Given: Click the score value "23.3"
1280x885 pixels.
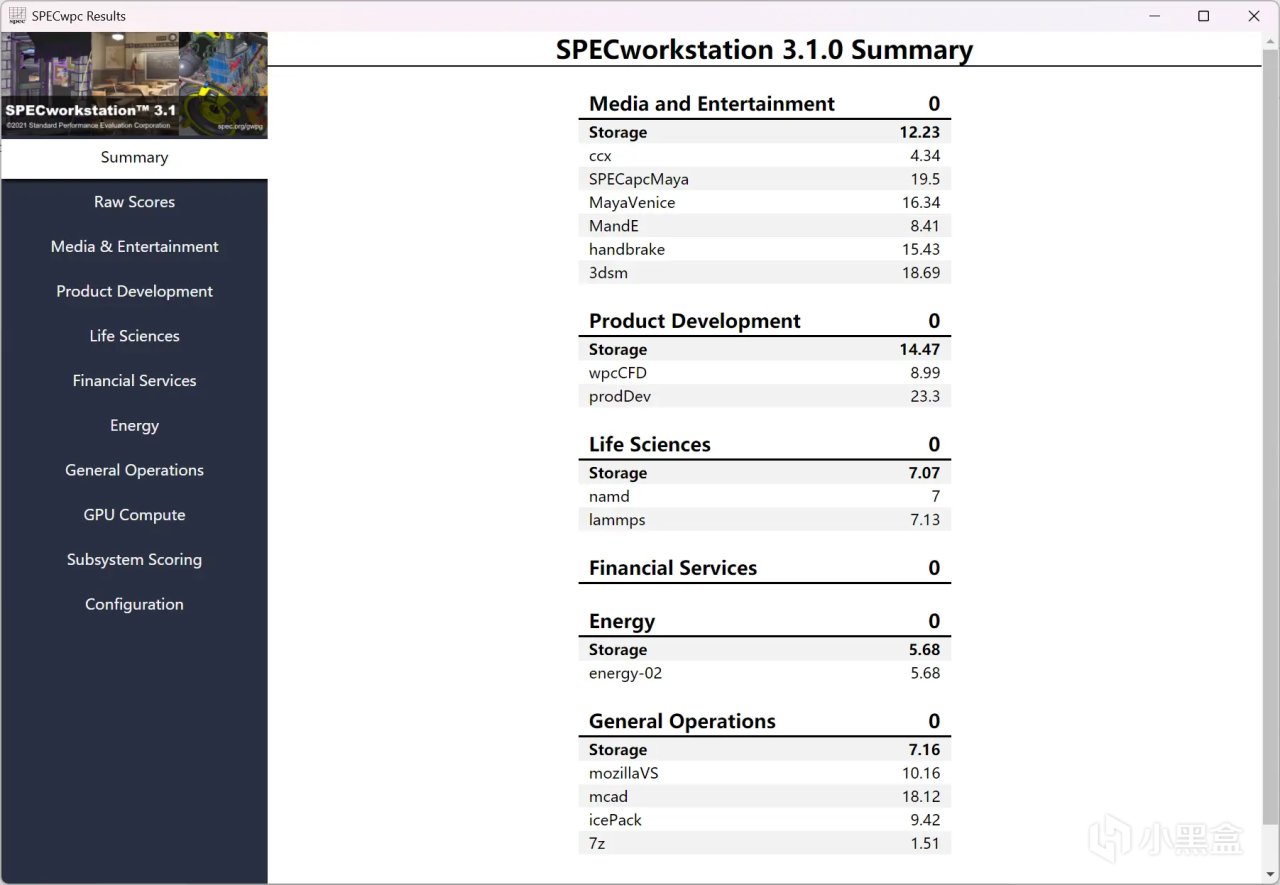Looking at the screenshot, I should [924, 397].
